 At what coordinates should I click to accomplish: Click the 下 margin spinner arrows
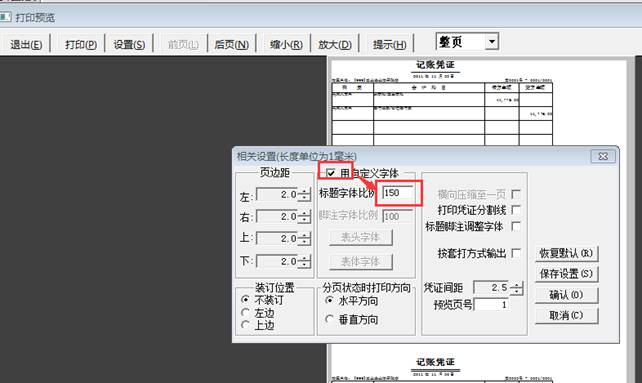(x=304, y=261)
